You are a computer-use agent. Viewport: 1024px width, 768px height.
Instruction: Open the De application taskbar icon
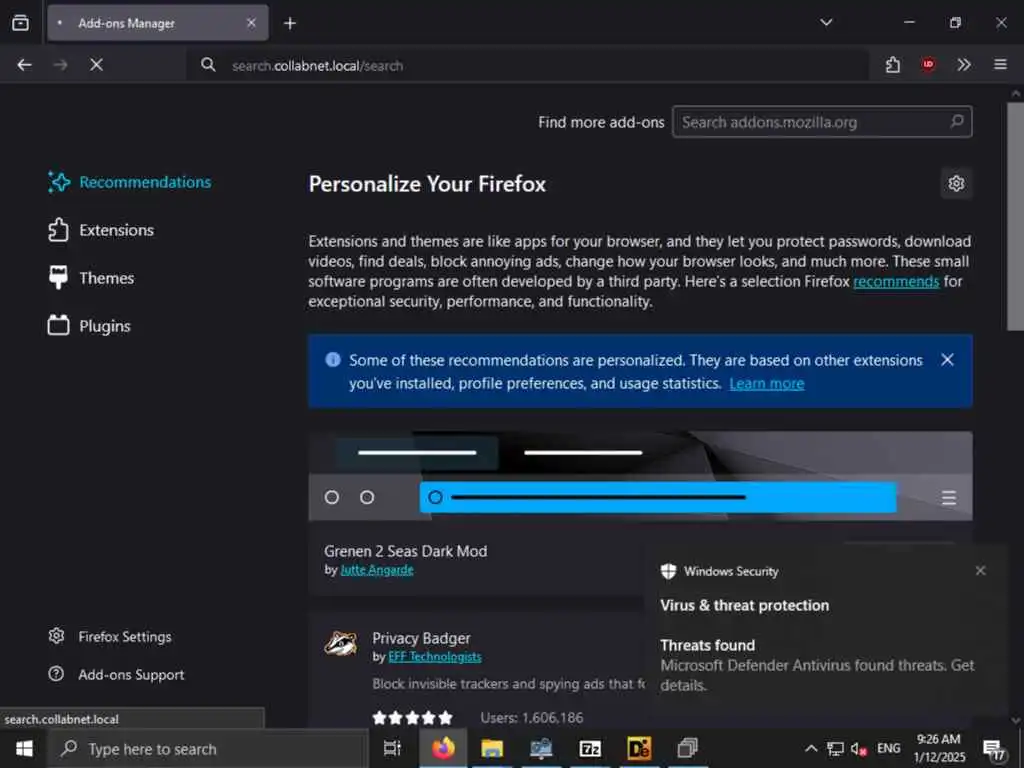639,748
